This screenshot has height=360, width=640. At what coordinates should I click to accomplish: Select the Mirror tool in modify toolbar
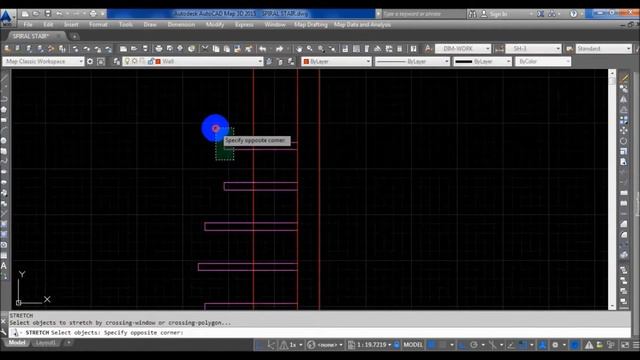[624, 99]
